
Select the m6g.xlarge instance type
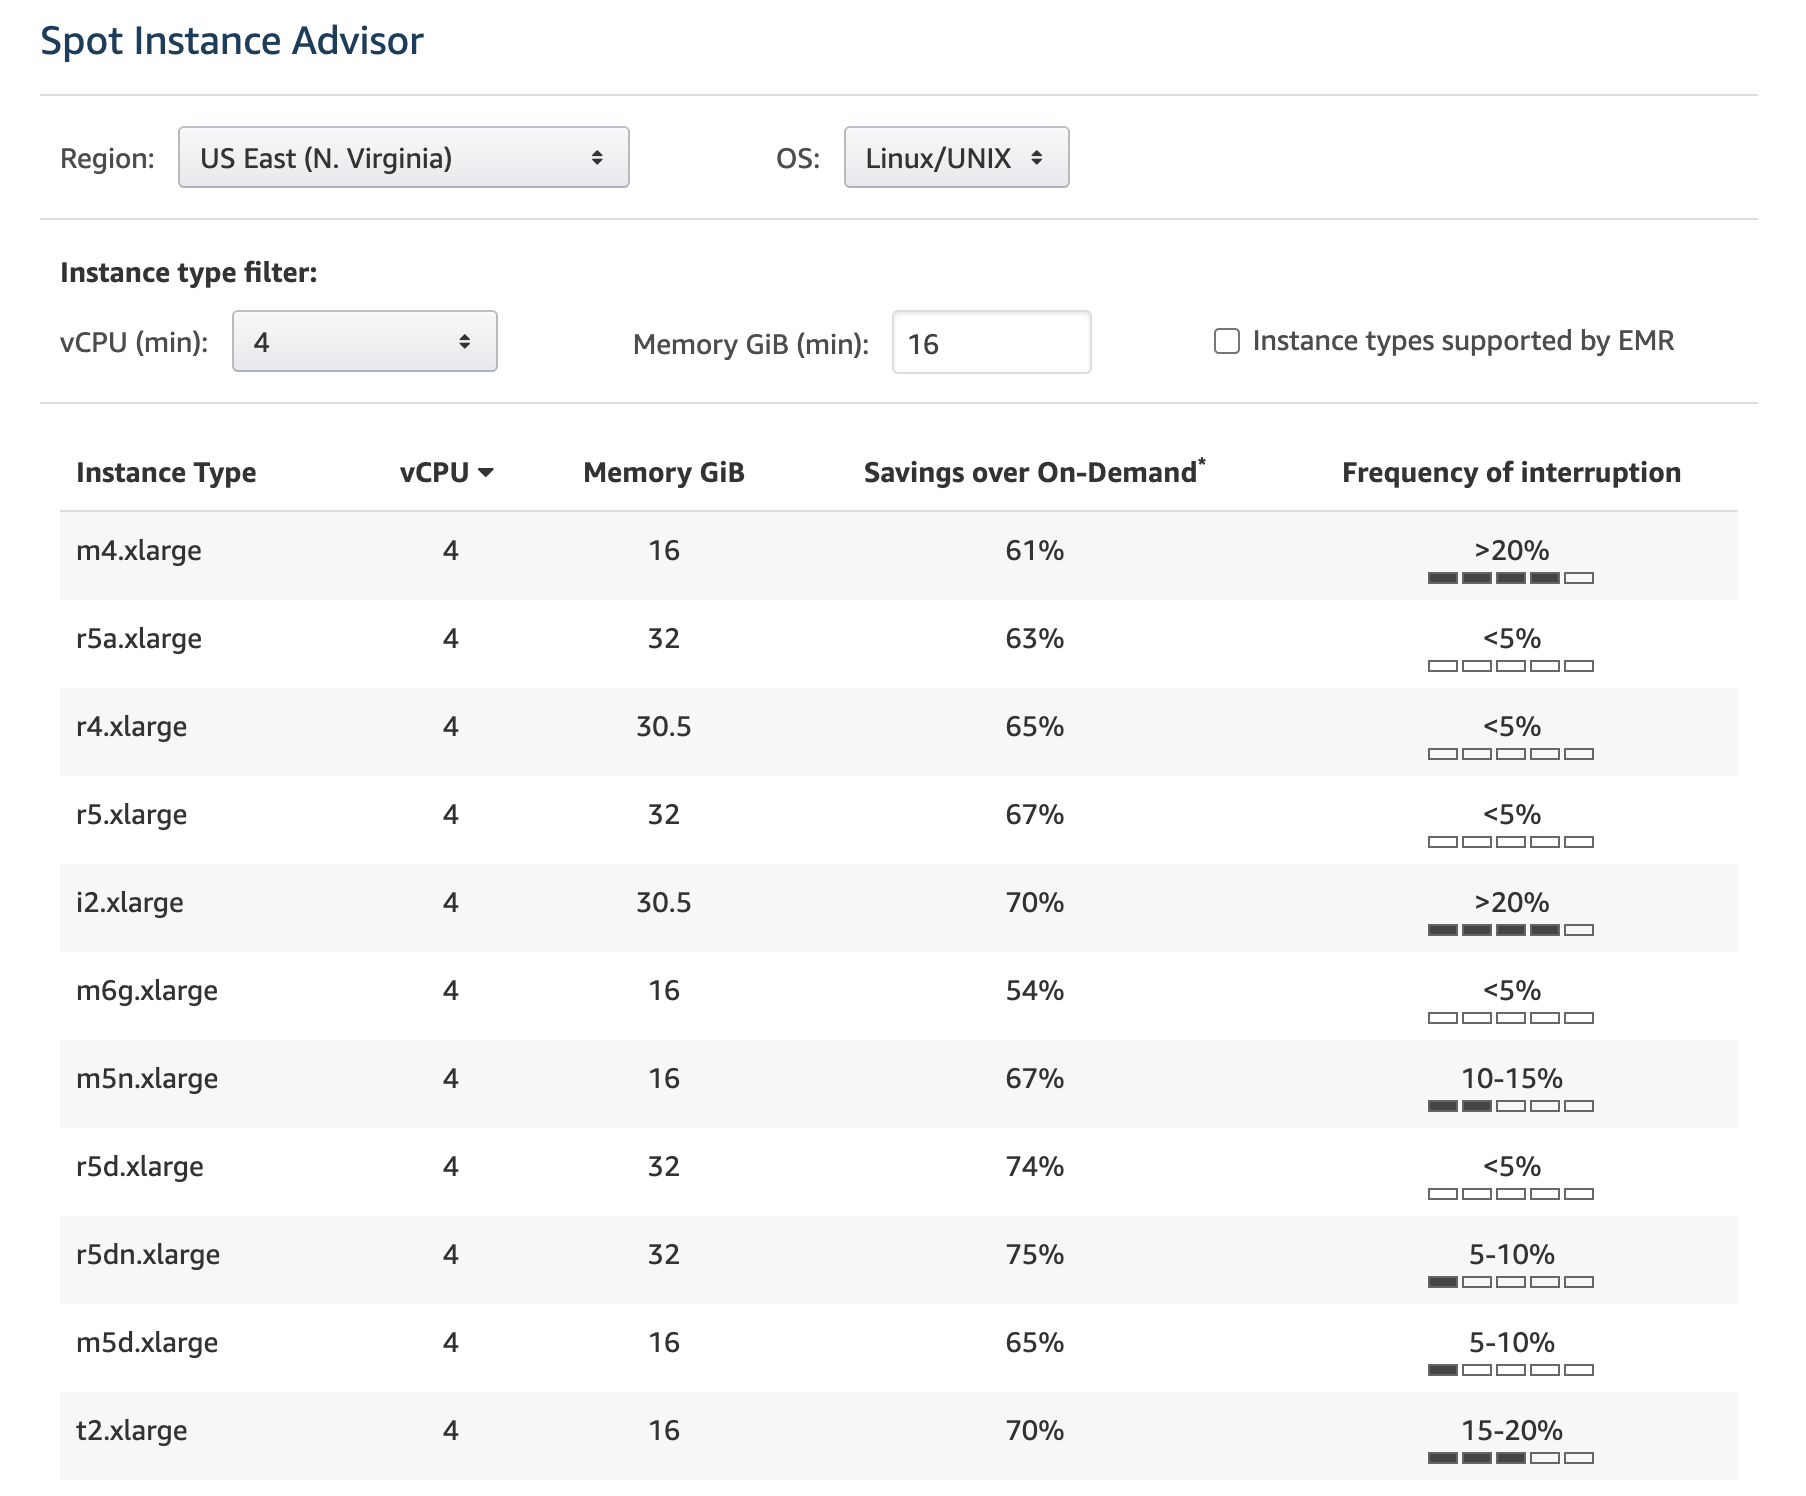[x=147, y=991]
